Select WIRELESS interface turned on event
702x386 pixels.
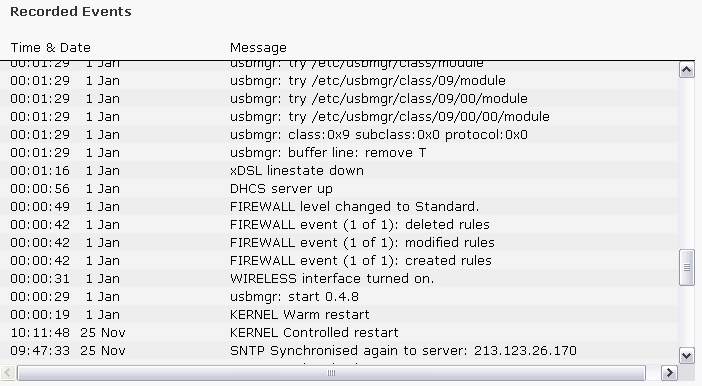(339, 279)
